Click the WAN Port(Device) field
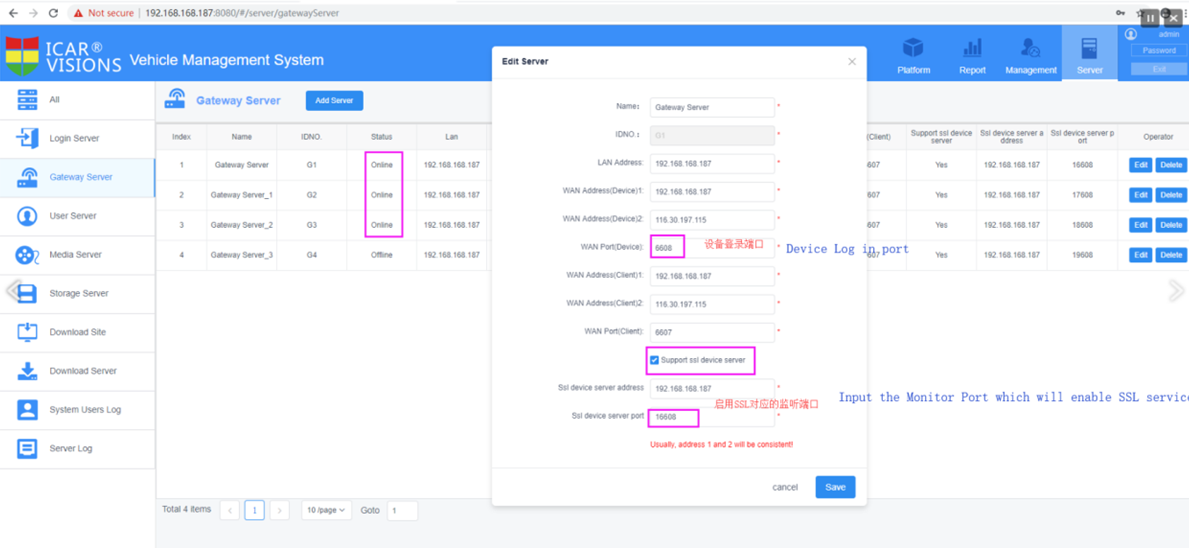This screenshot has height=548, width=1189. 712,248
